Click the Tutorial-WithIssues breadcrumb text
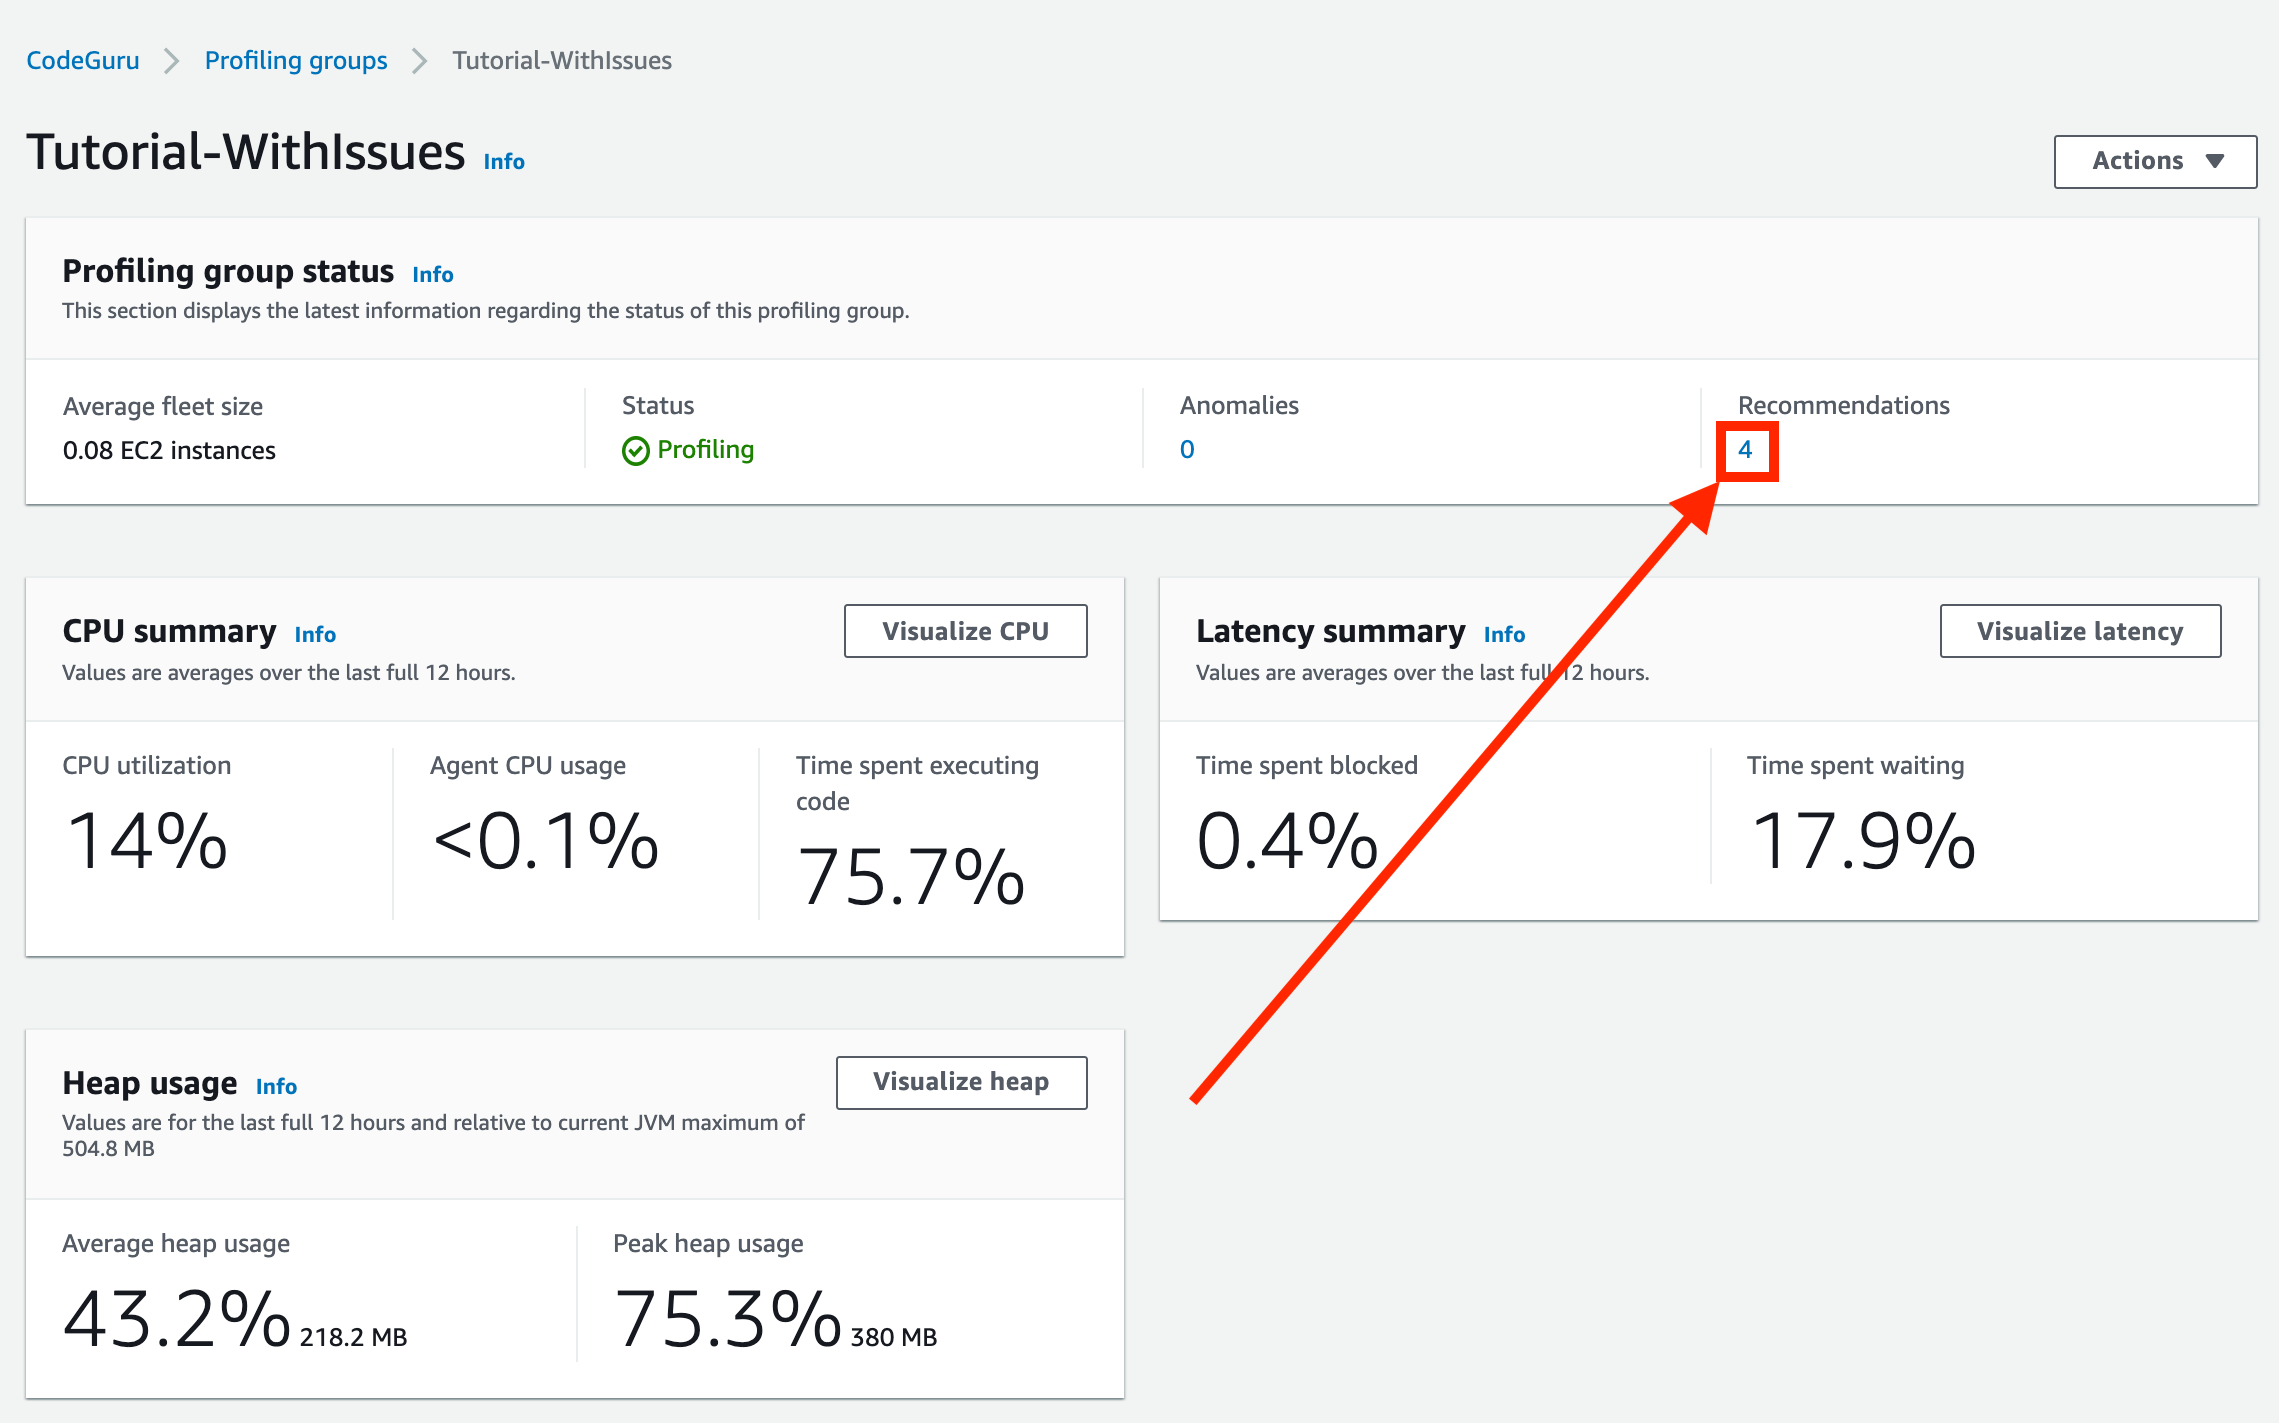2279x1423 pixels. (561, 61)
